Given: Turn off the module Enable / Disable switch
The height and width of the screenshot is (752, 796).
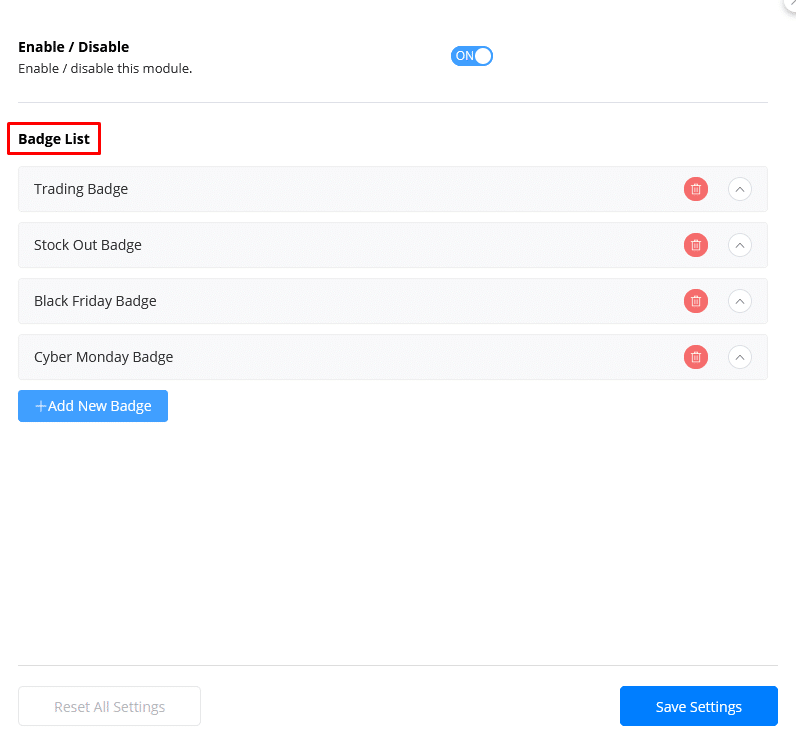Looking at the screenshot, I should 472,56.
